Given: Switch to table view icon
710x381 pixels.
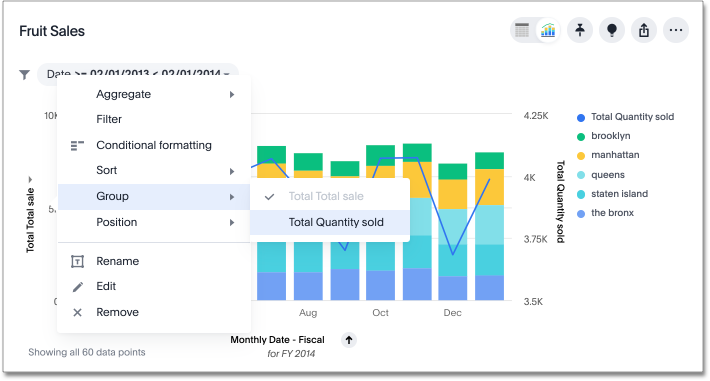Looking at the screenshot, I should click(522, 30).
